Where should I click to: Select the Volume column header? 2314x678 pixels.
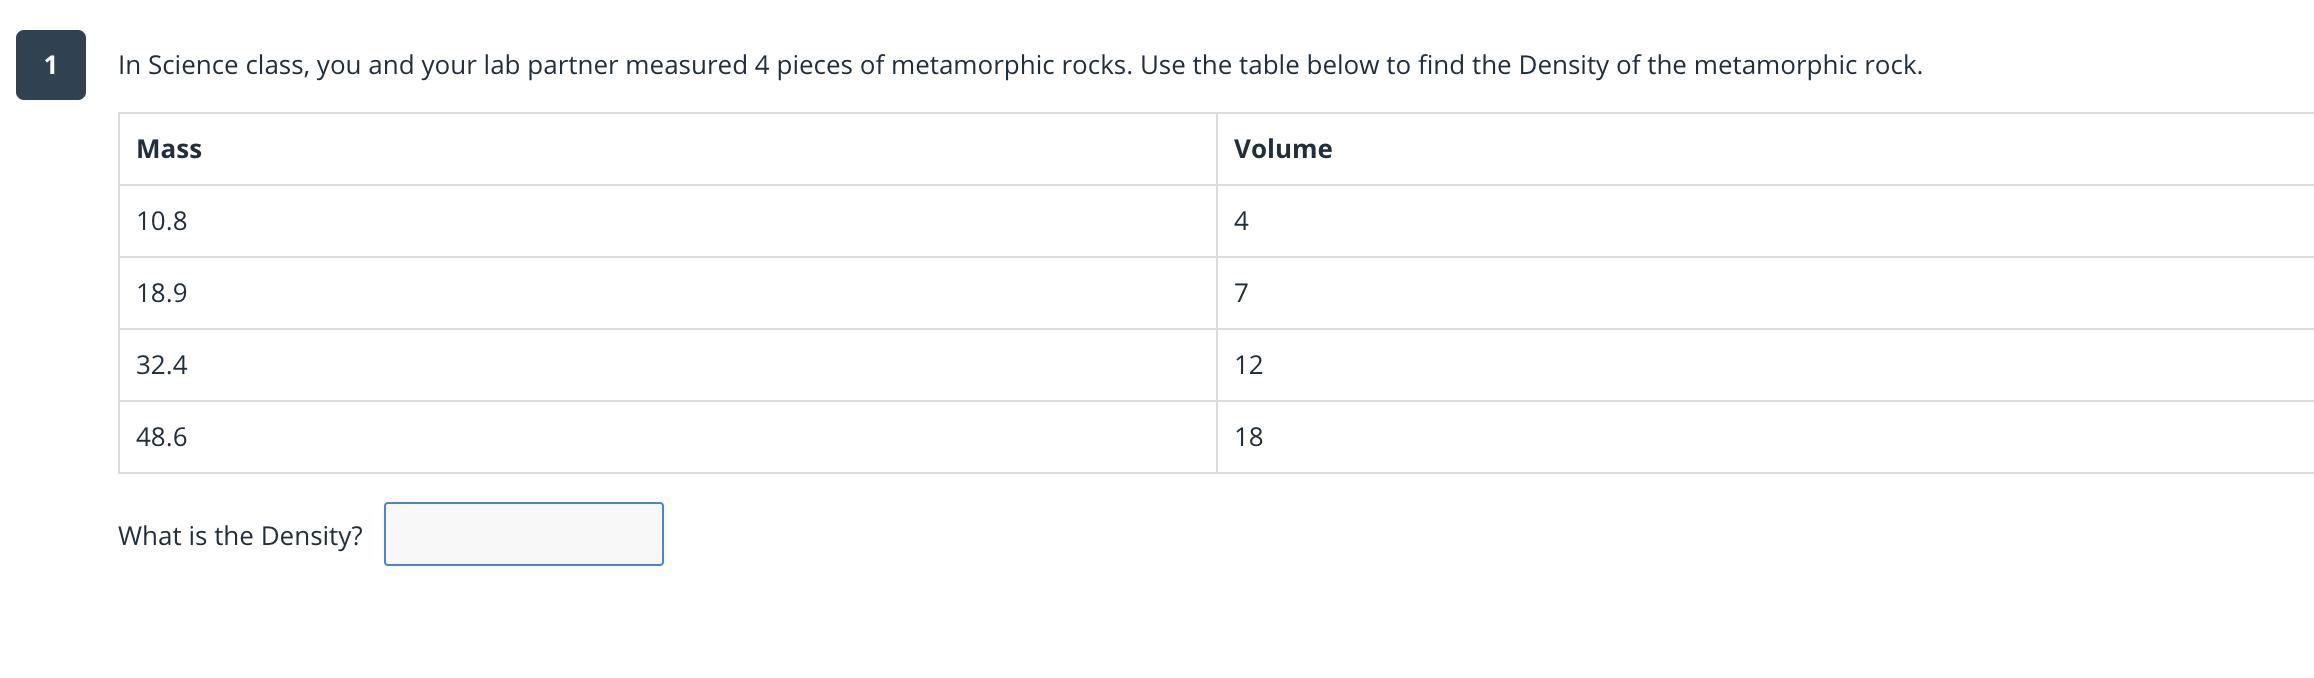tap(1282, 149)
